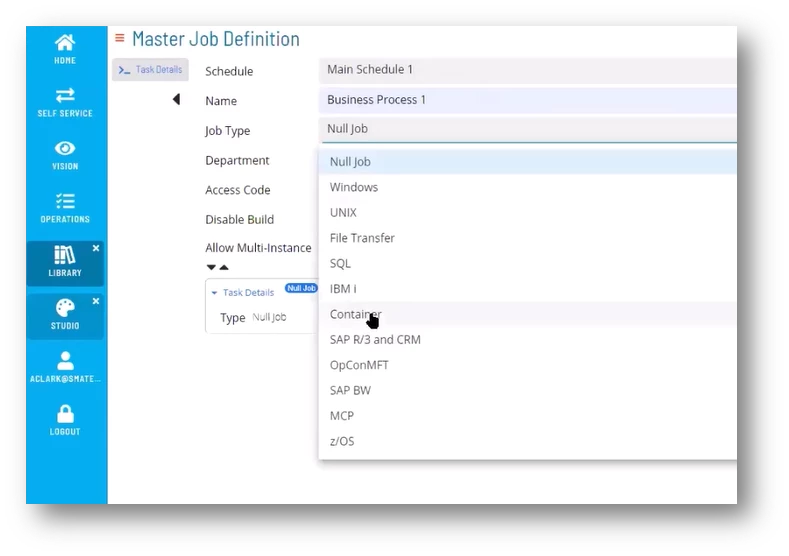Close the Library sidebar tab
789x556 pixels.
click(x=96, y=248)
